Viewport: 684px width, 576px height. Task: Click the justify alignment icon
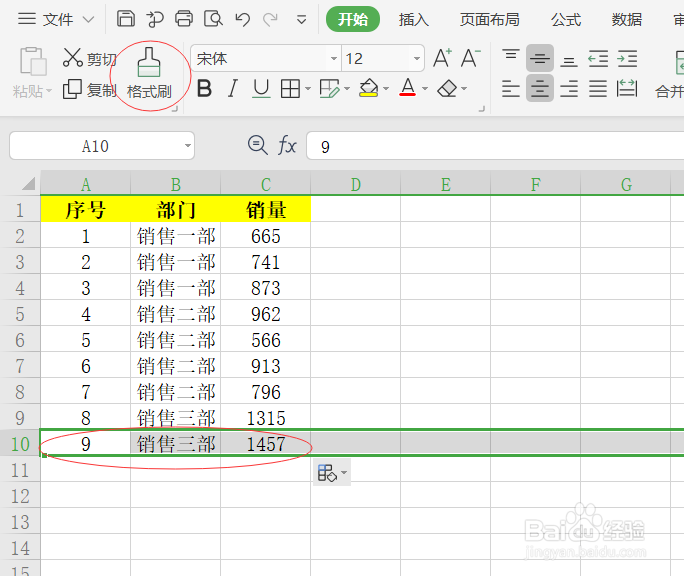[598, 89]
